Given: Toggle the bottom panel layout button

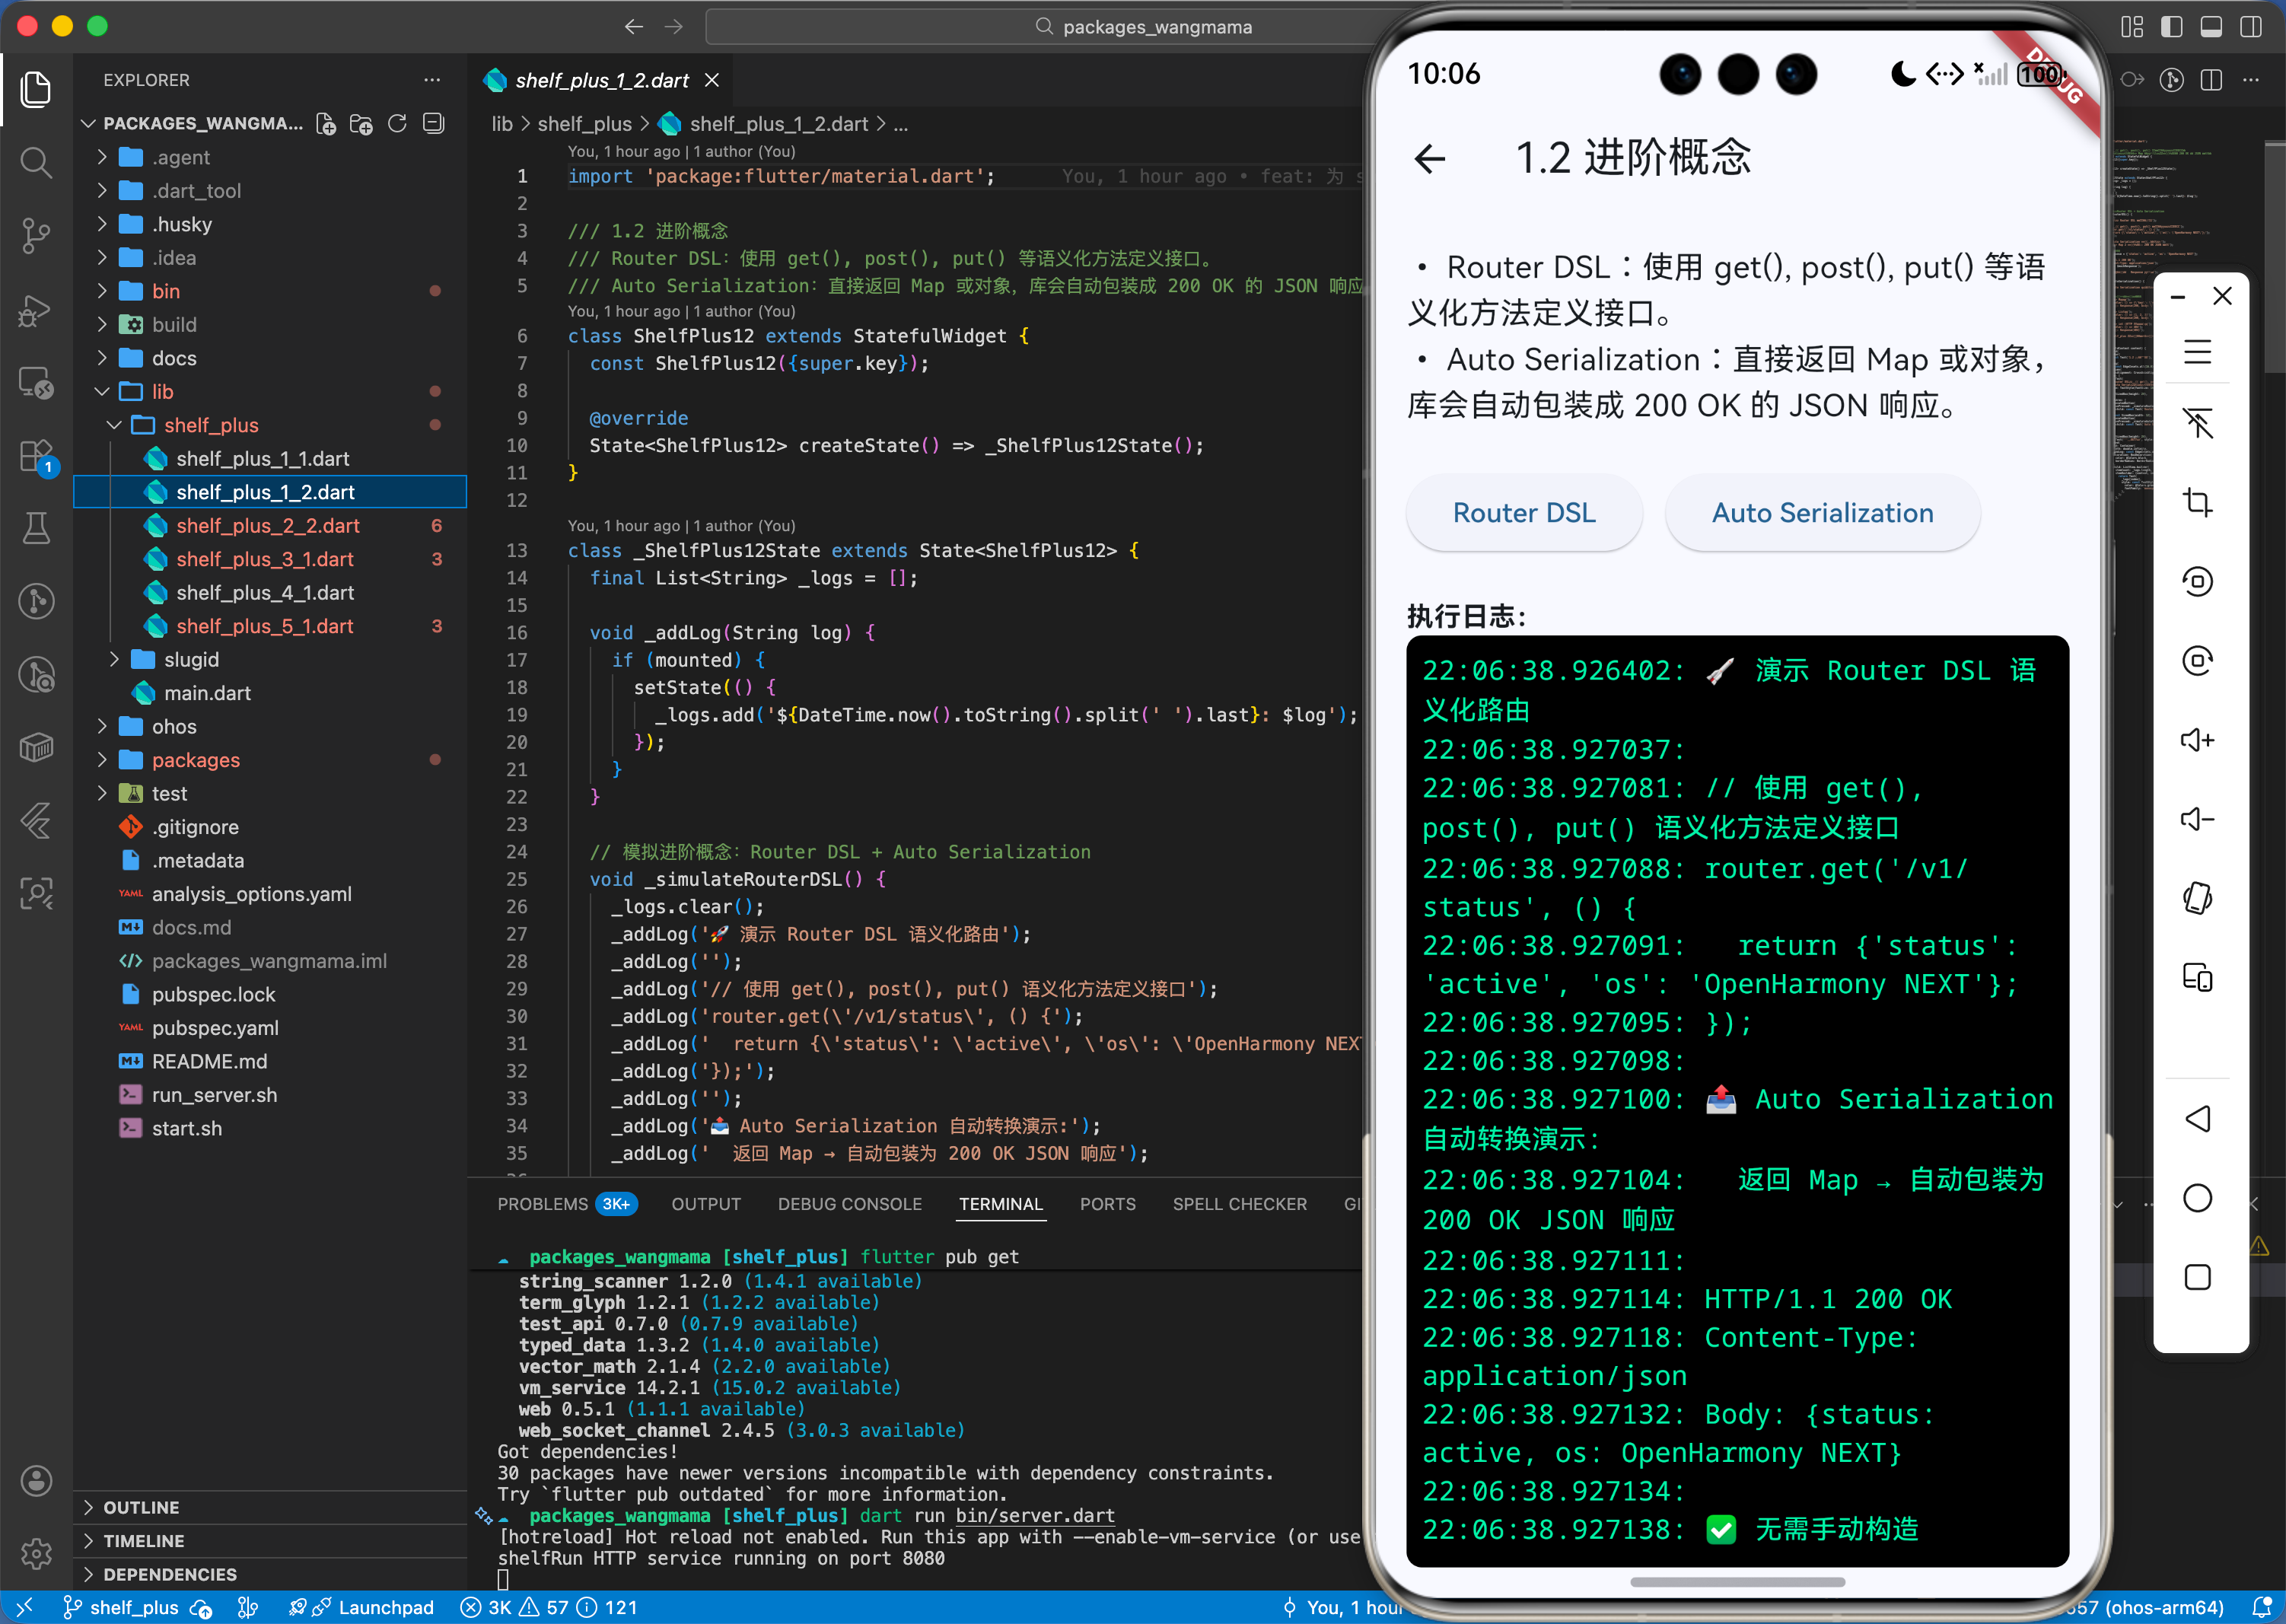Looking at the screenshot, I should pos(2211,27).
